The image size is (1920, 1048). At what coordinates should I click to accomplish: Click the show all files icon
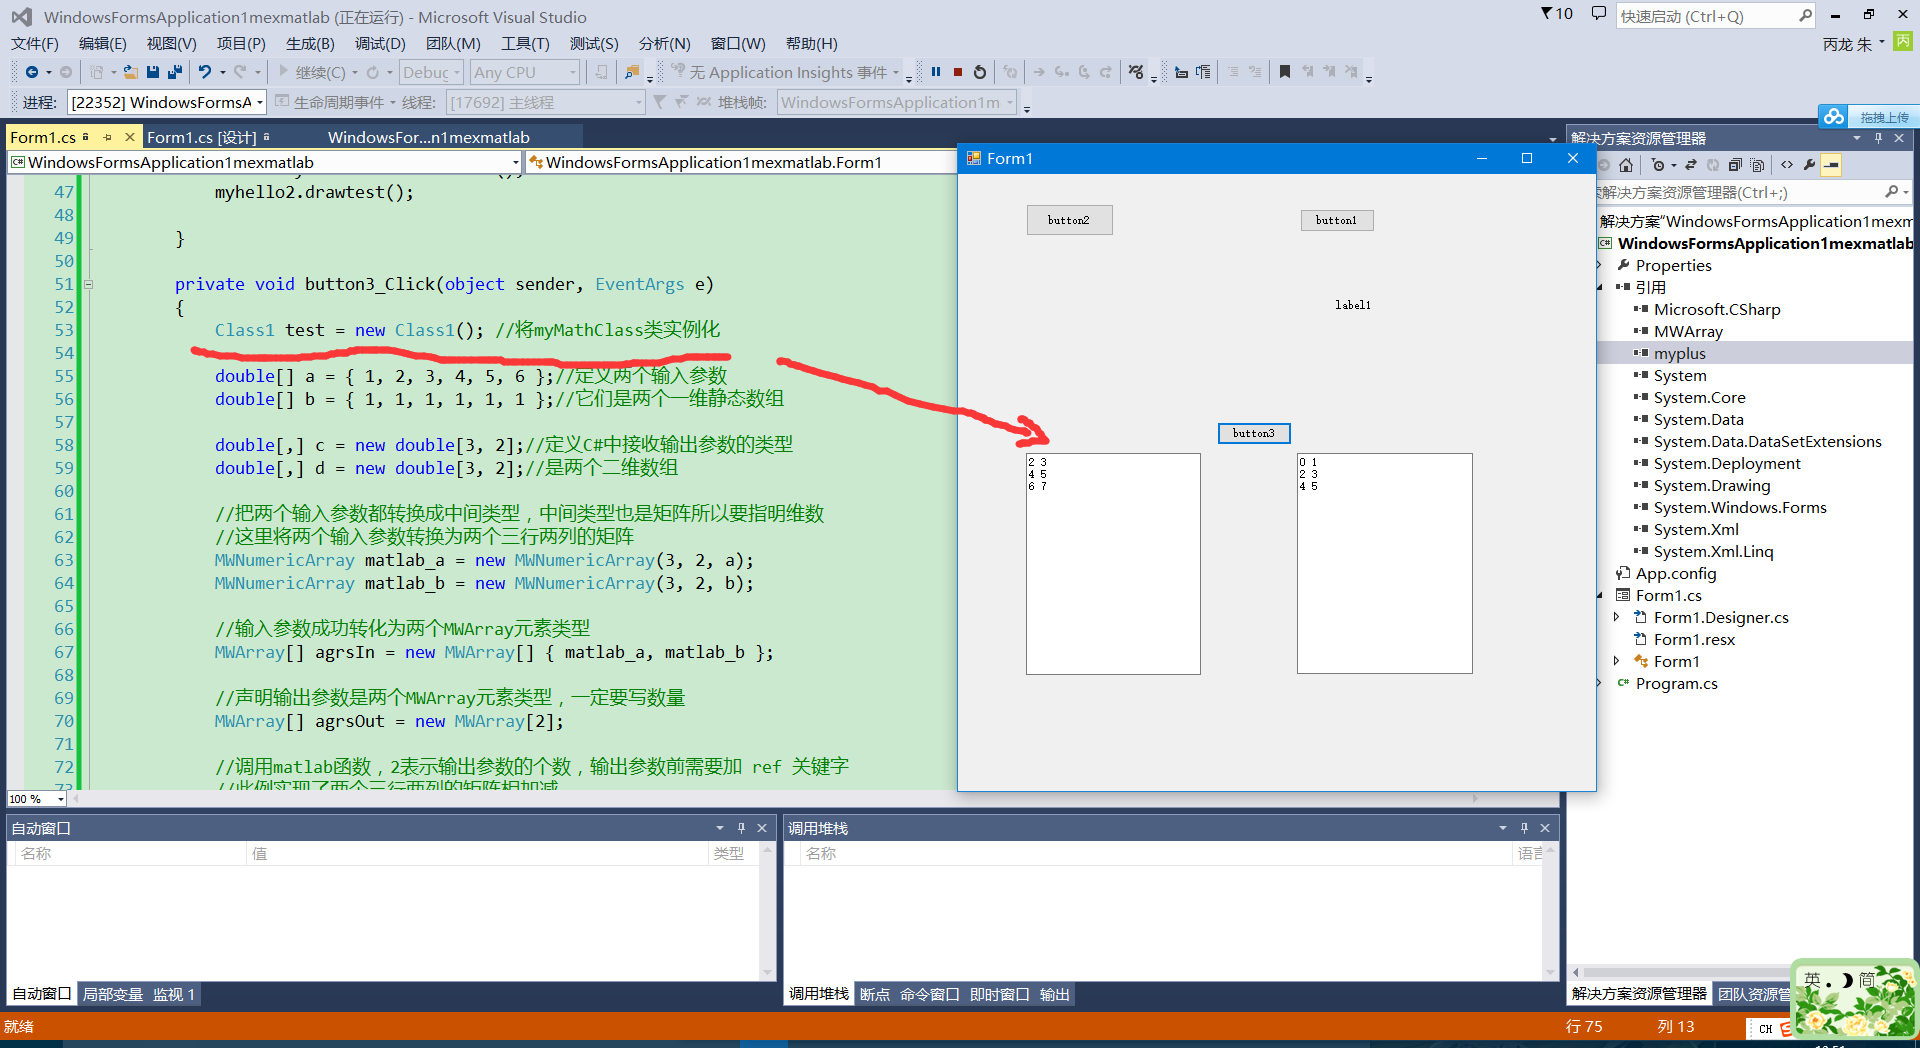coord(1757,165)
